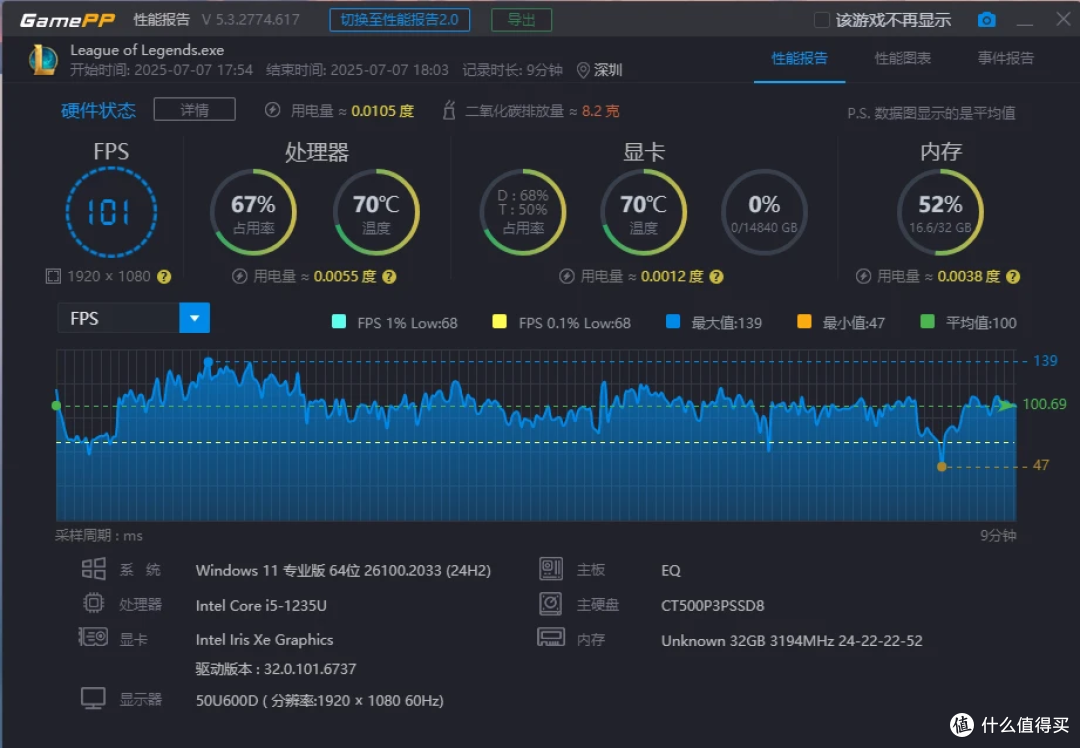Click the League of Legends.exe title
The height and width of the screenshot is (748, 1080).
[147, 50]
